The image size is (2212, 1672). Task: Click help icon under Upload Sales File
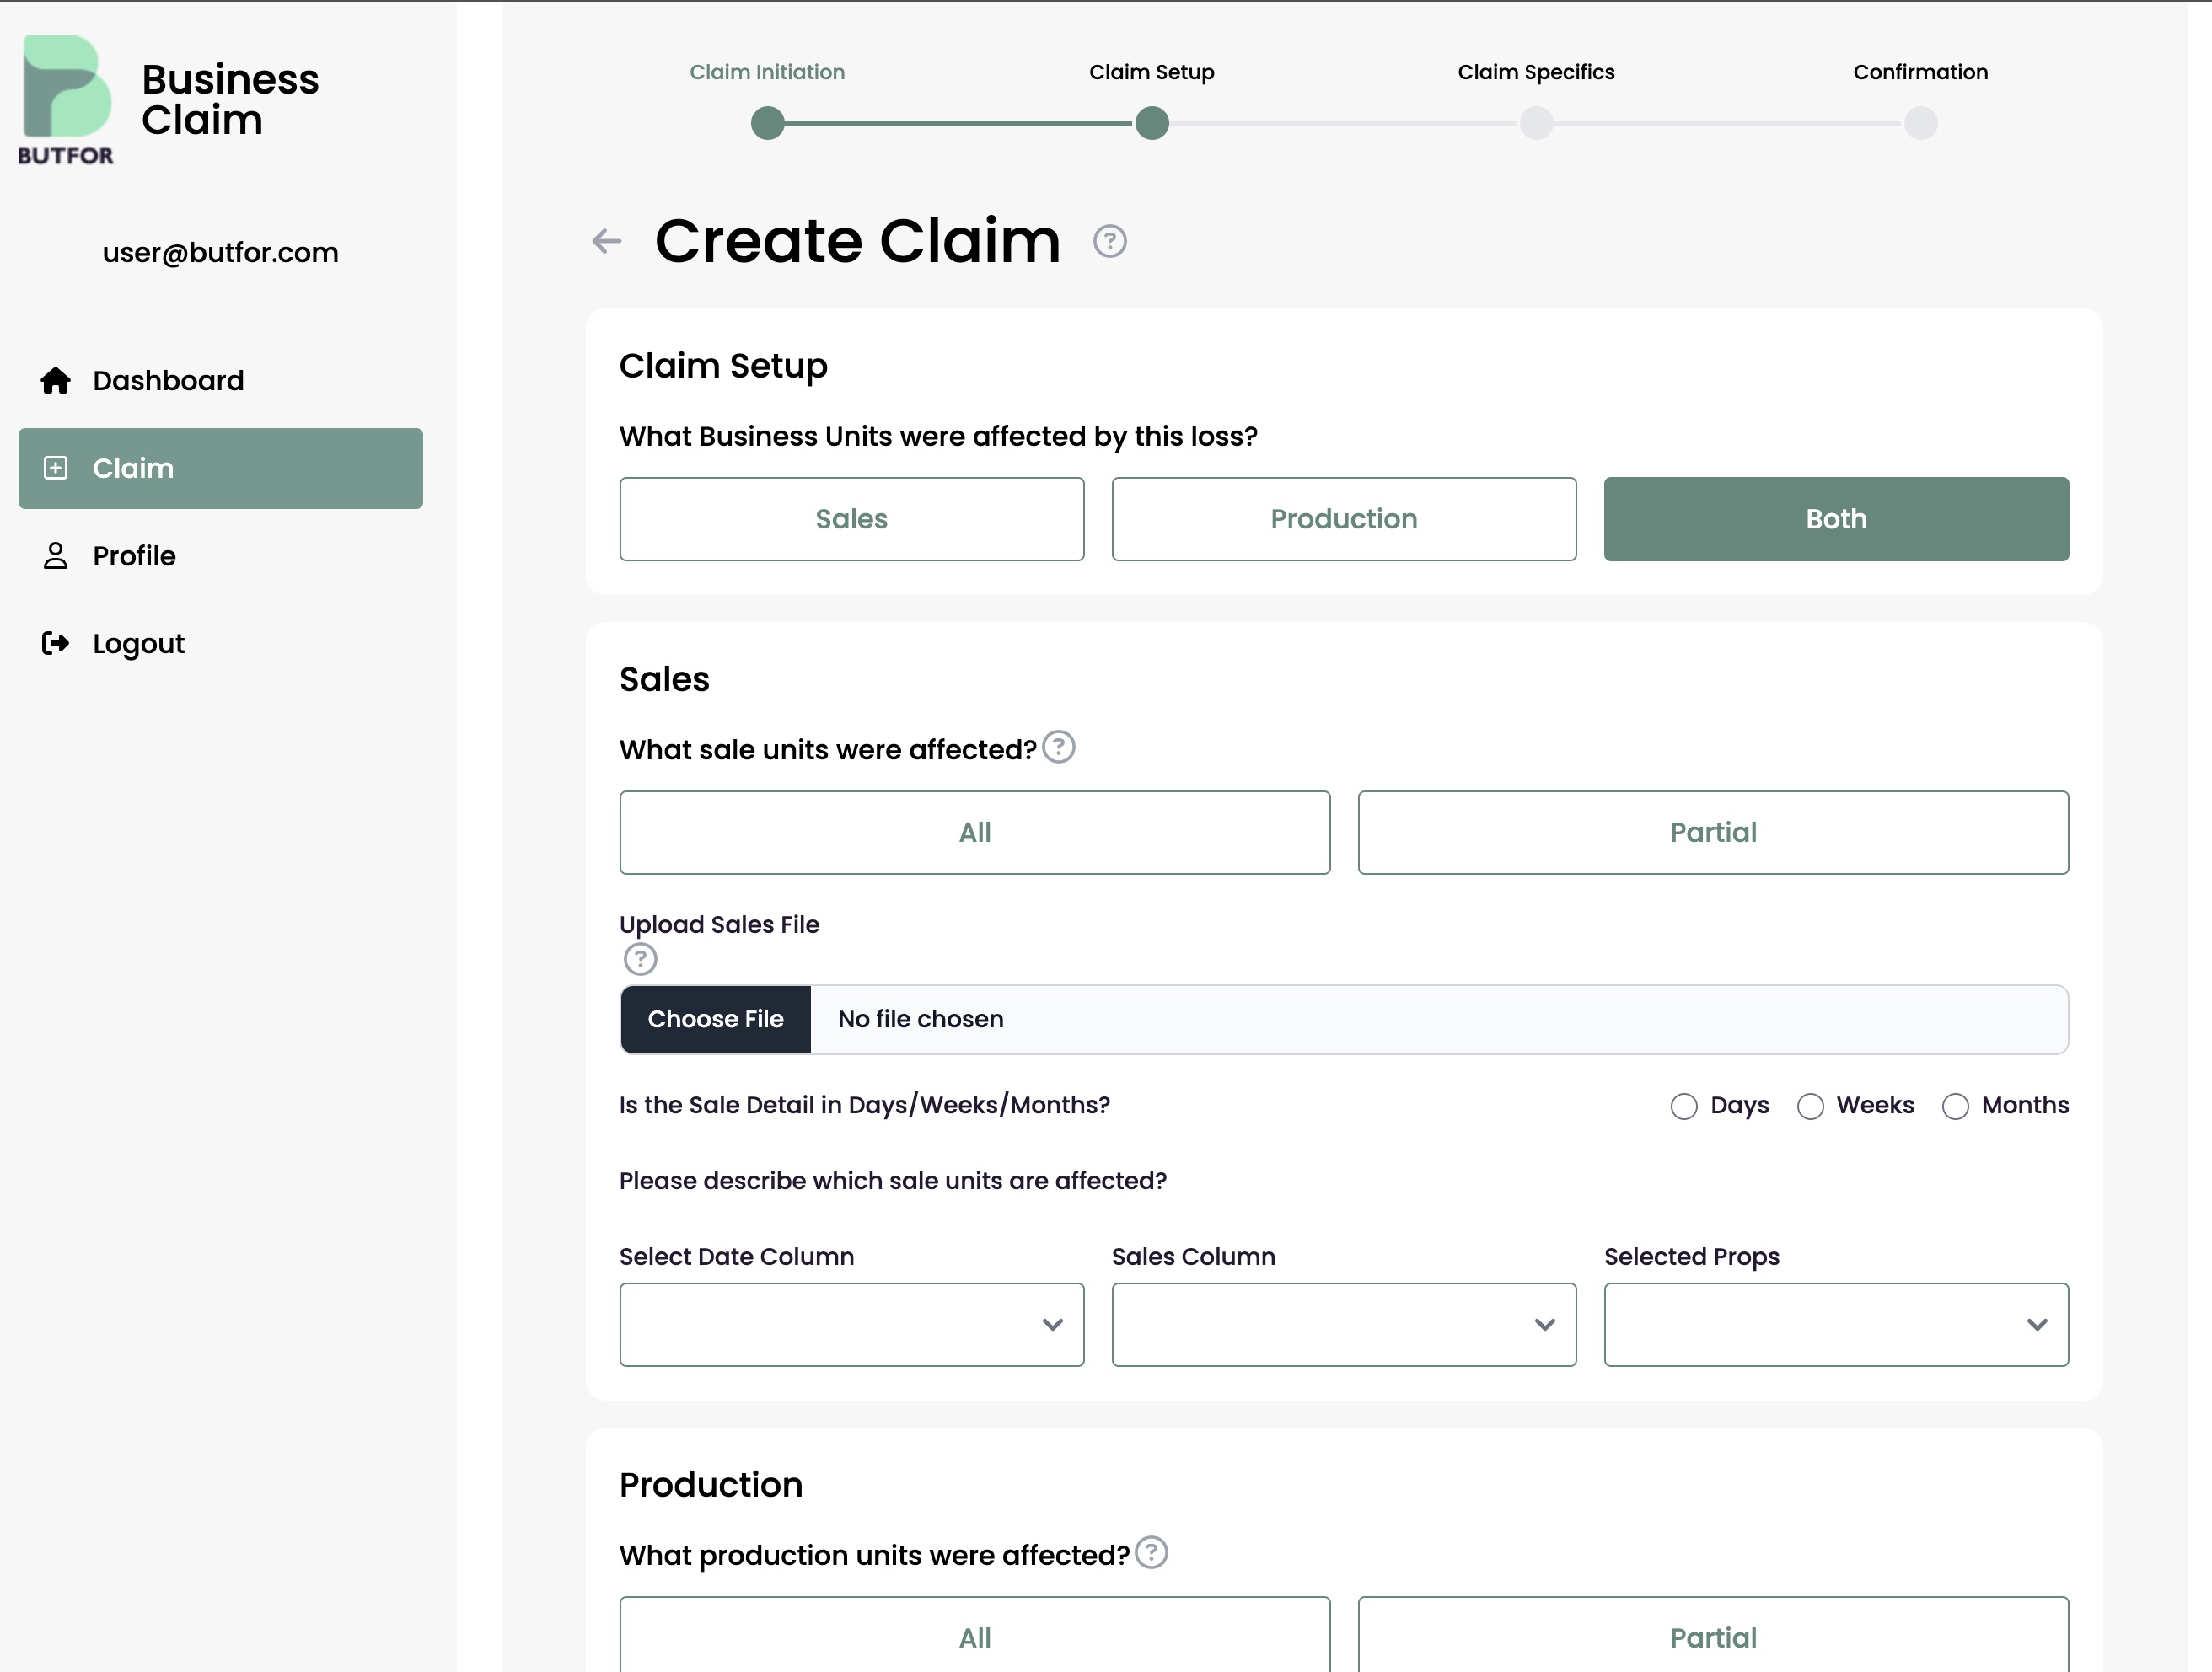tap(640, 959)
